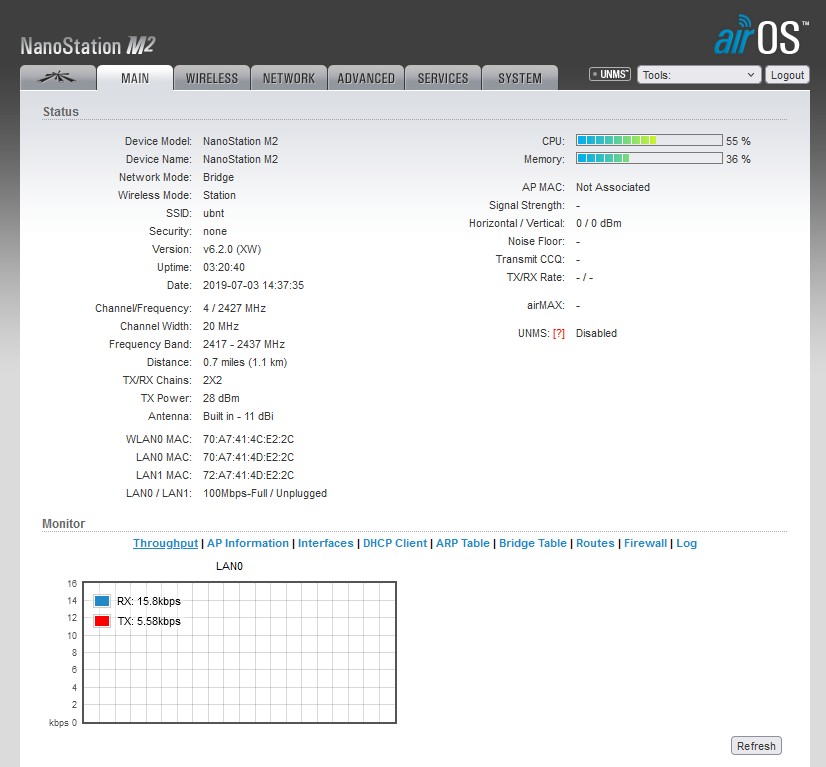This screenshot has width=826, height=767.
Task: Open the AP Information link
Action: click(x=248, y=543)
